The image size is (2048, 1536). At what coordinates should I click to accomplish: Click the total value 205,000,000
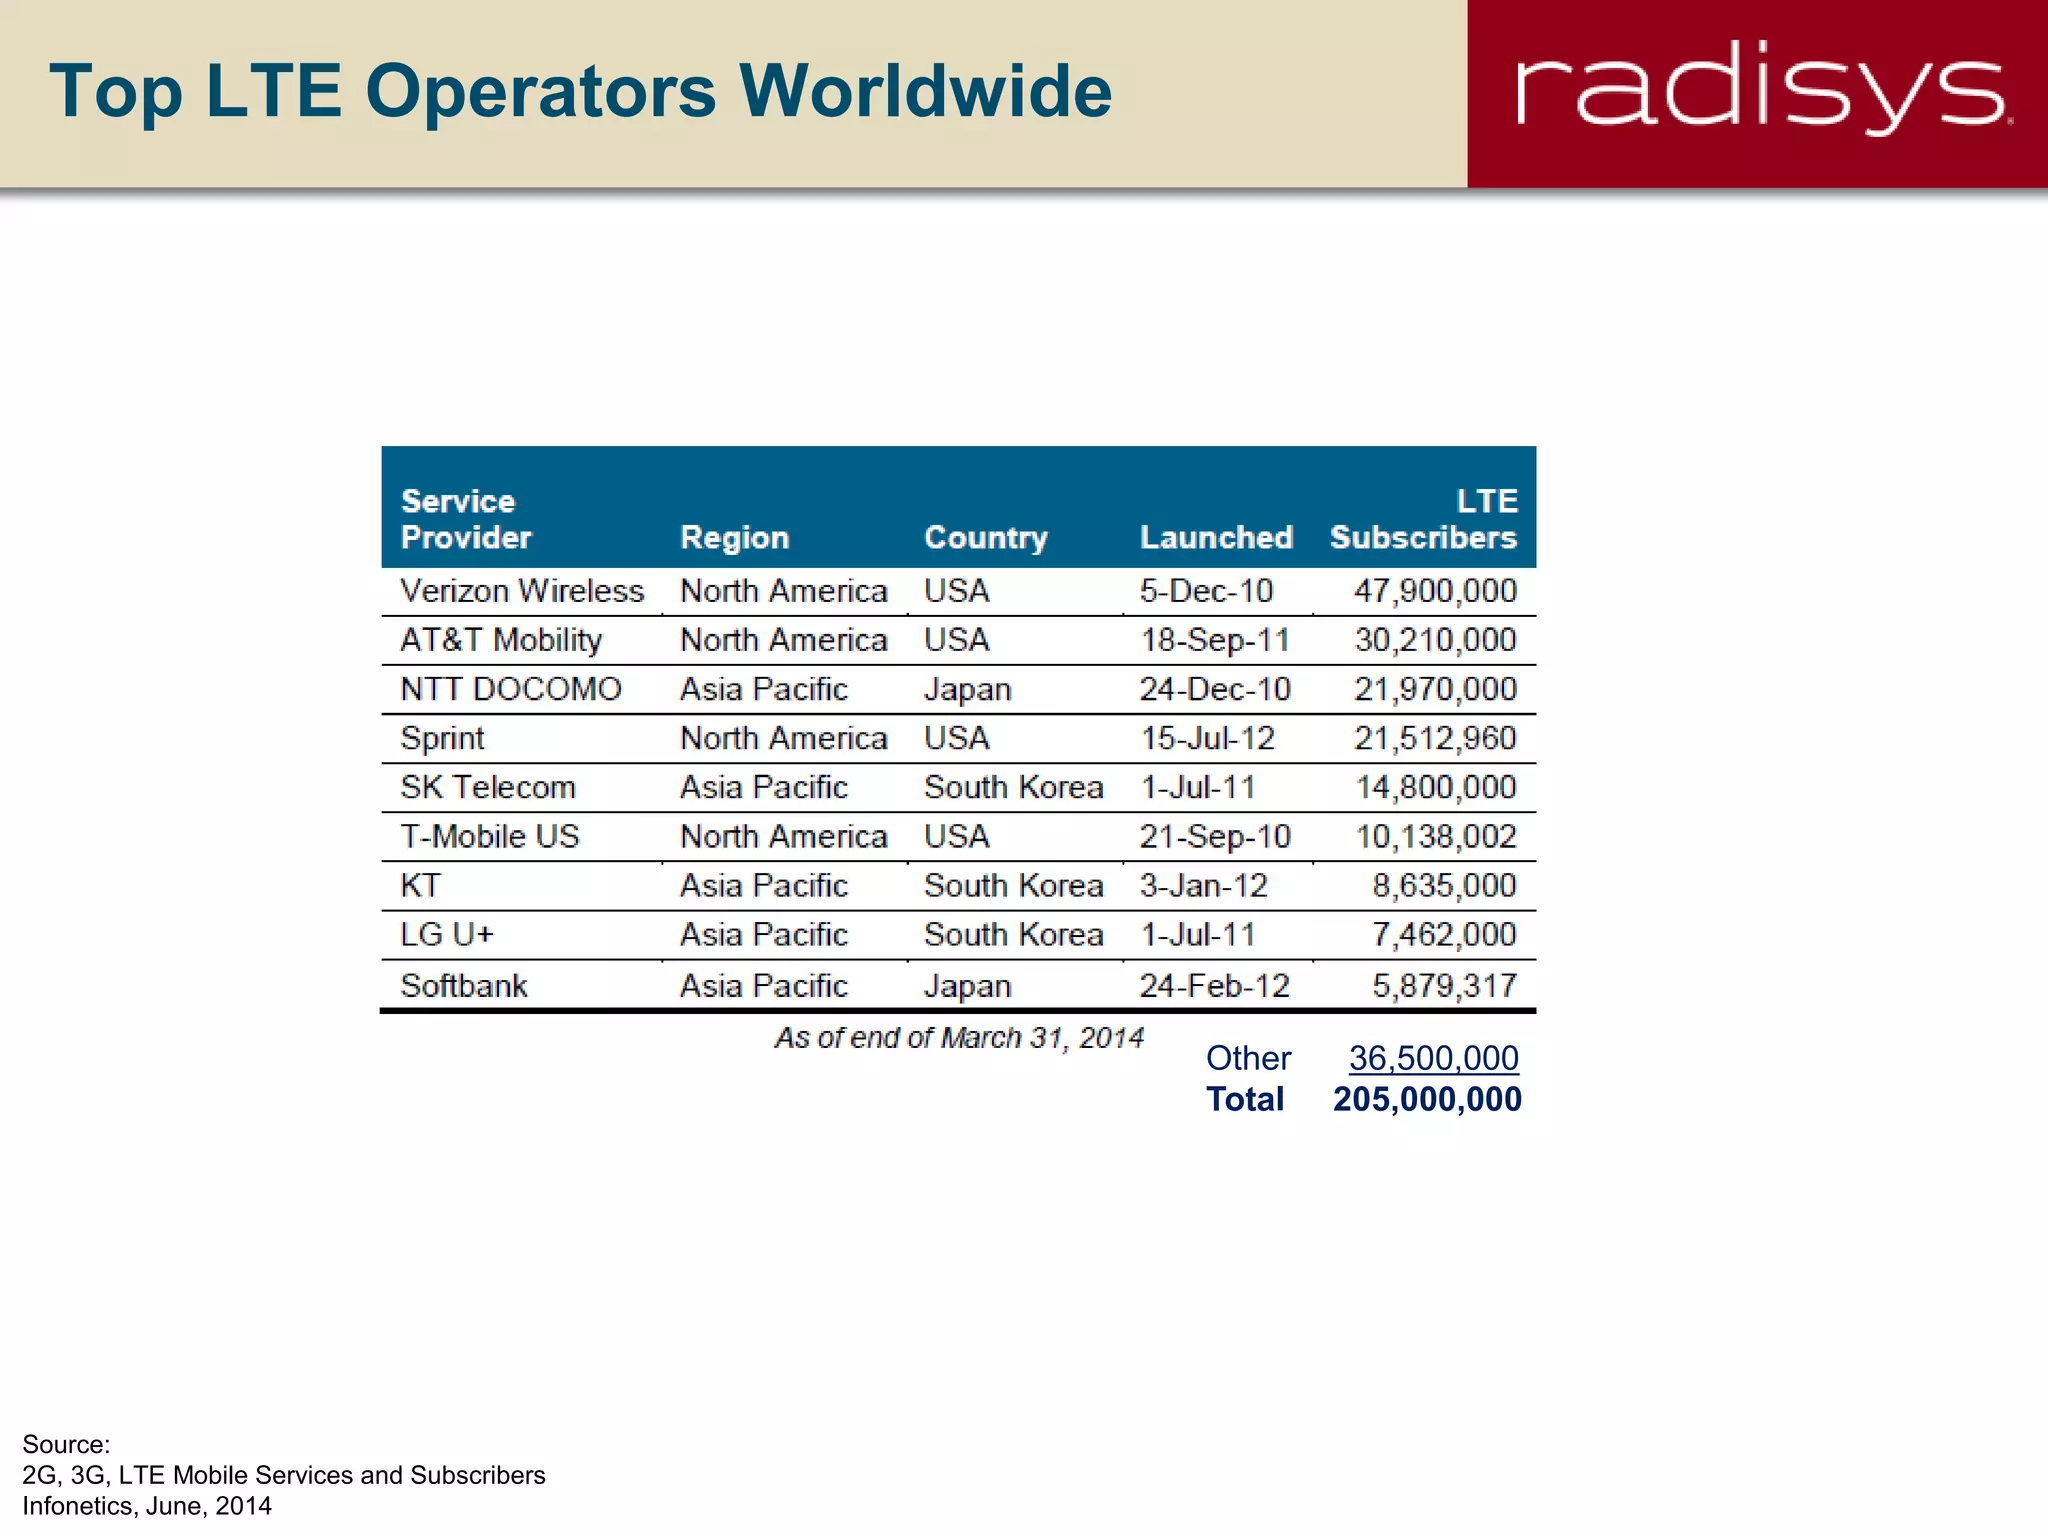point(1428,1100)
